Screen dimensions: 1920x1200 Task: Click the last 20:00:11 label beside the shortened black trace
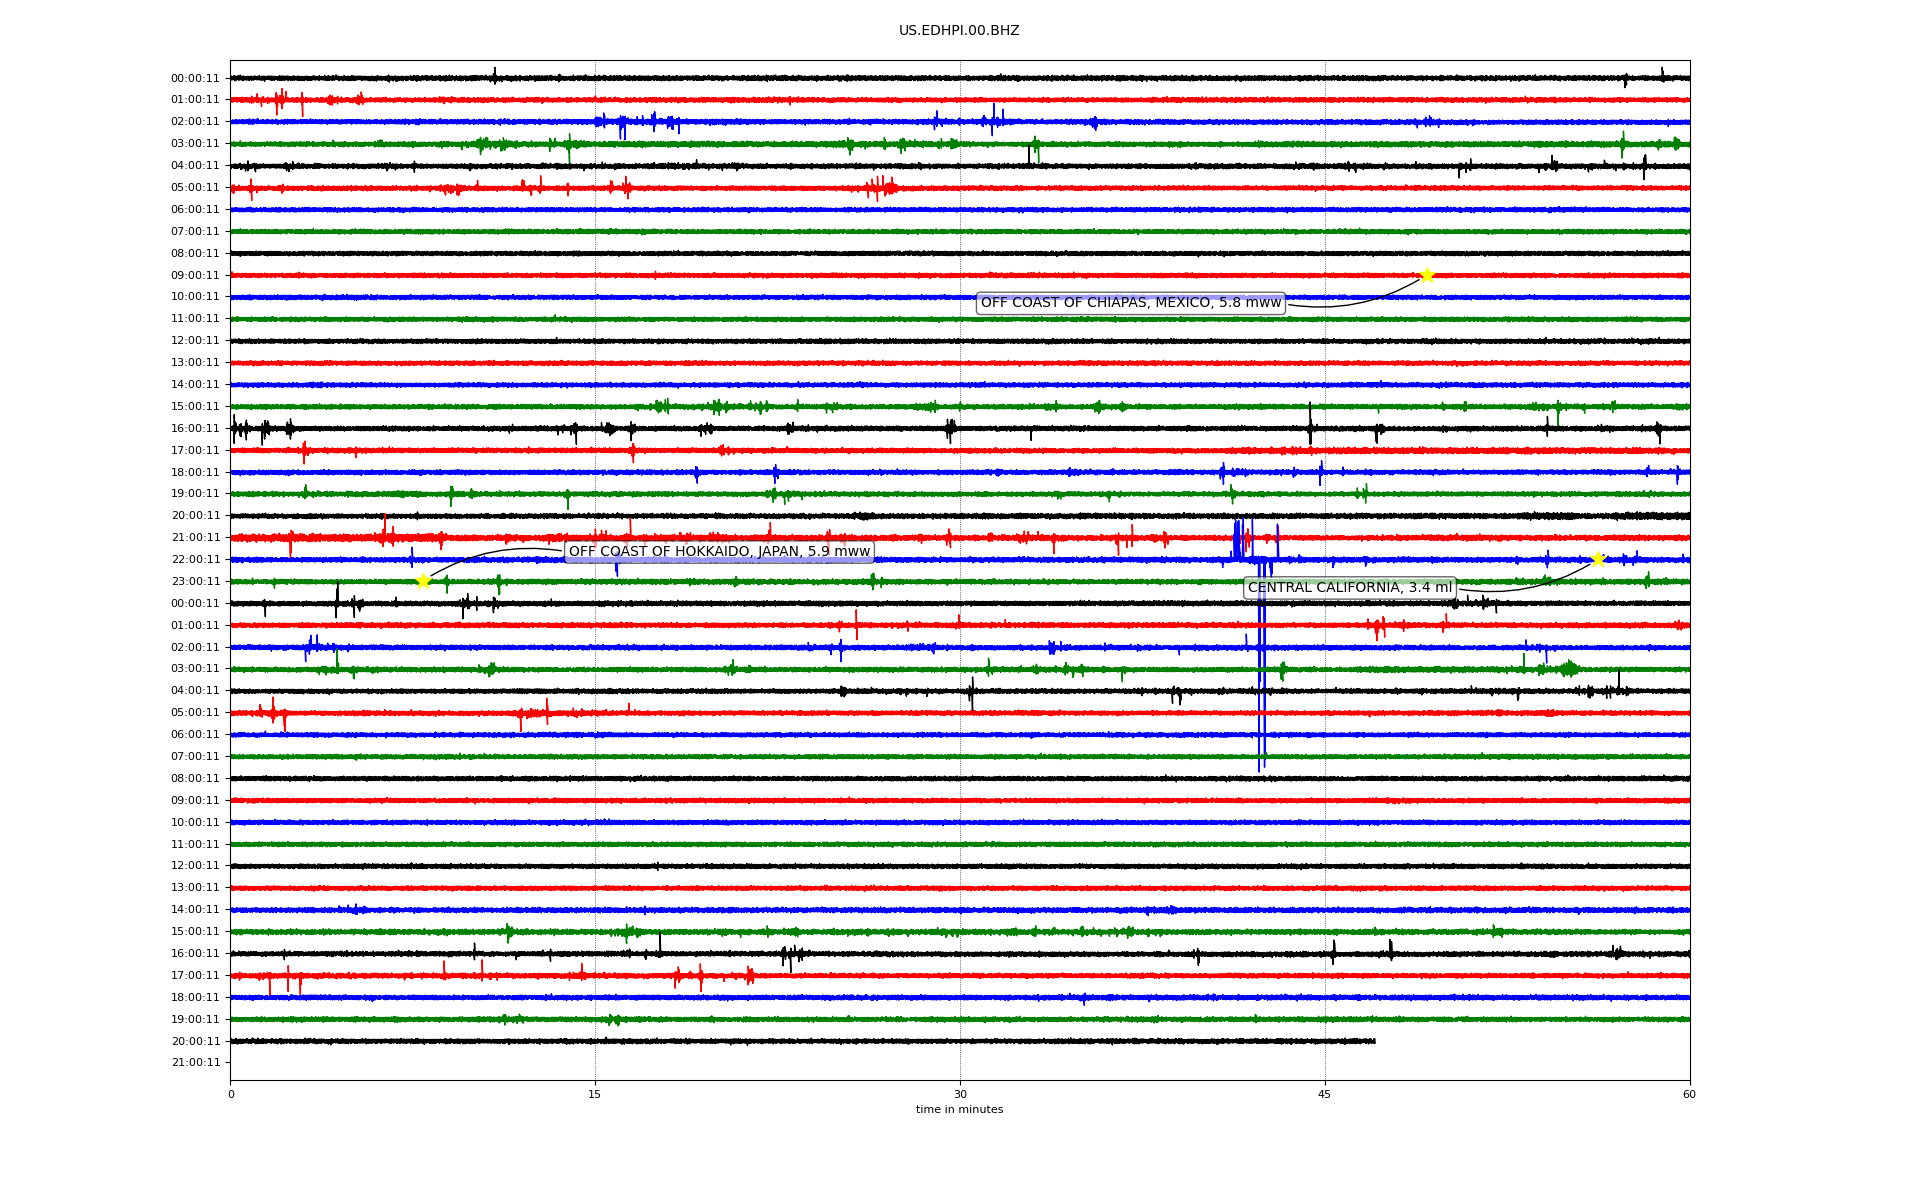[195, 1042]
